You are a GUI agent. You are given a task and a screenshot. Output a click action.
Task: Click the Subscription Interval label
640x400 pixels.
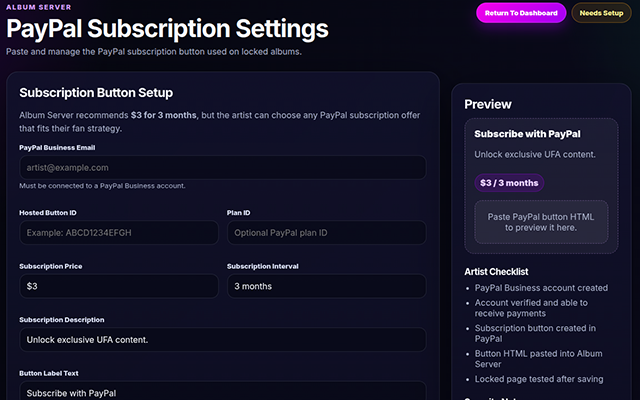pos(262,266)
